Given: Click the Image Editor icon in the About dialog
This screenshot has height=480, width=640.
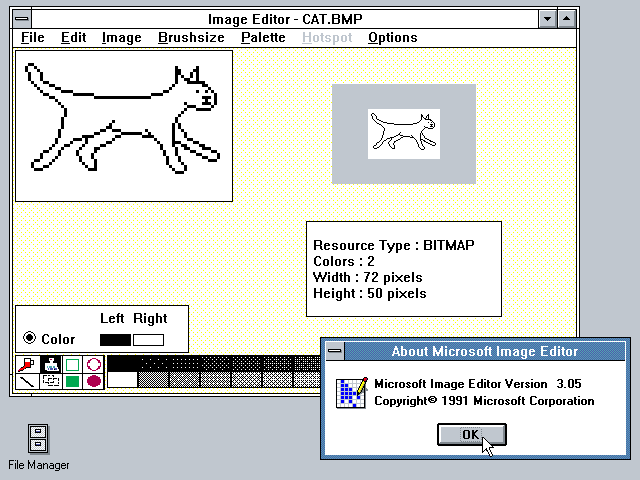Looking at the screenshot, I should (351, 393).
